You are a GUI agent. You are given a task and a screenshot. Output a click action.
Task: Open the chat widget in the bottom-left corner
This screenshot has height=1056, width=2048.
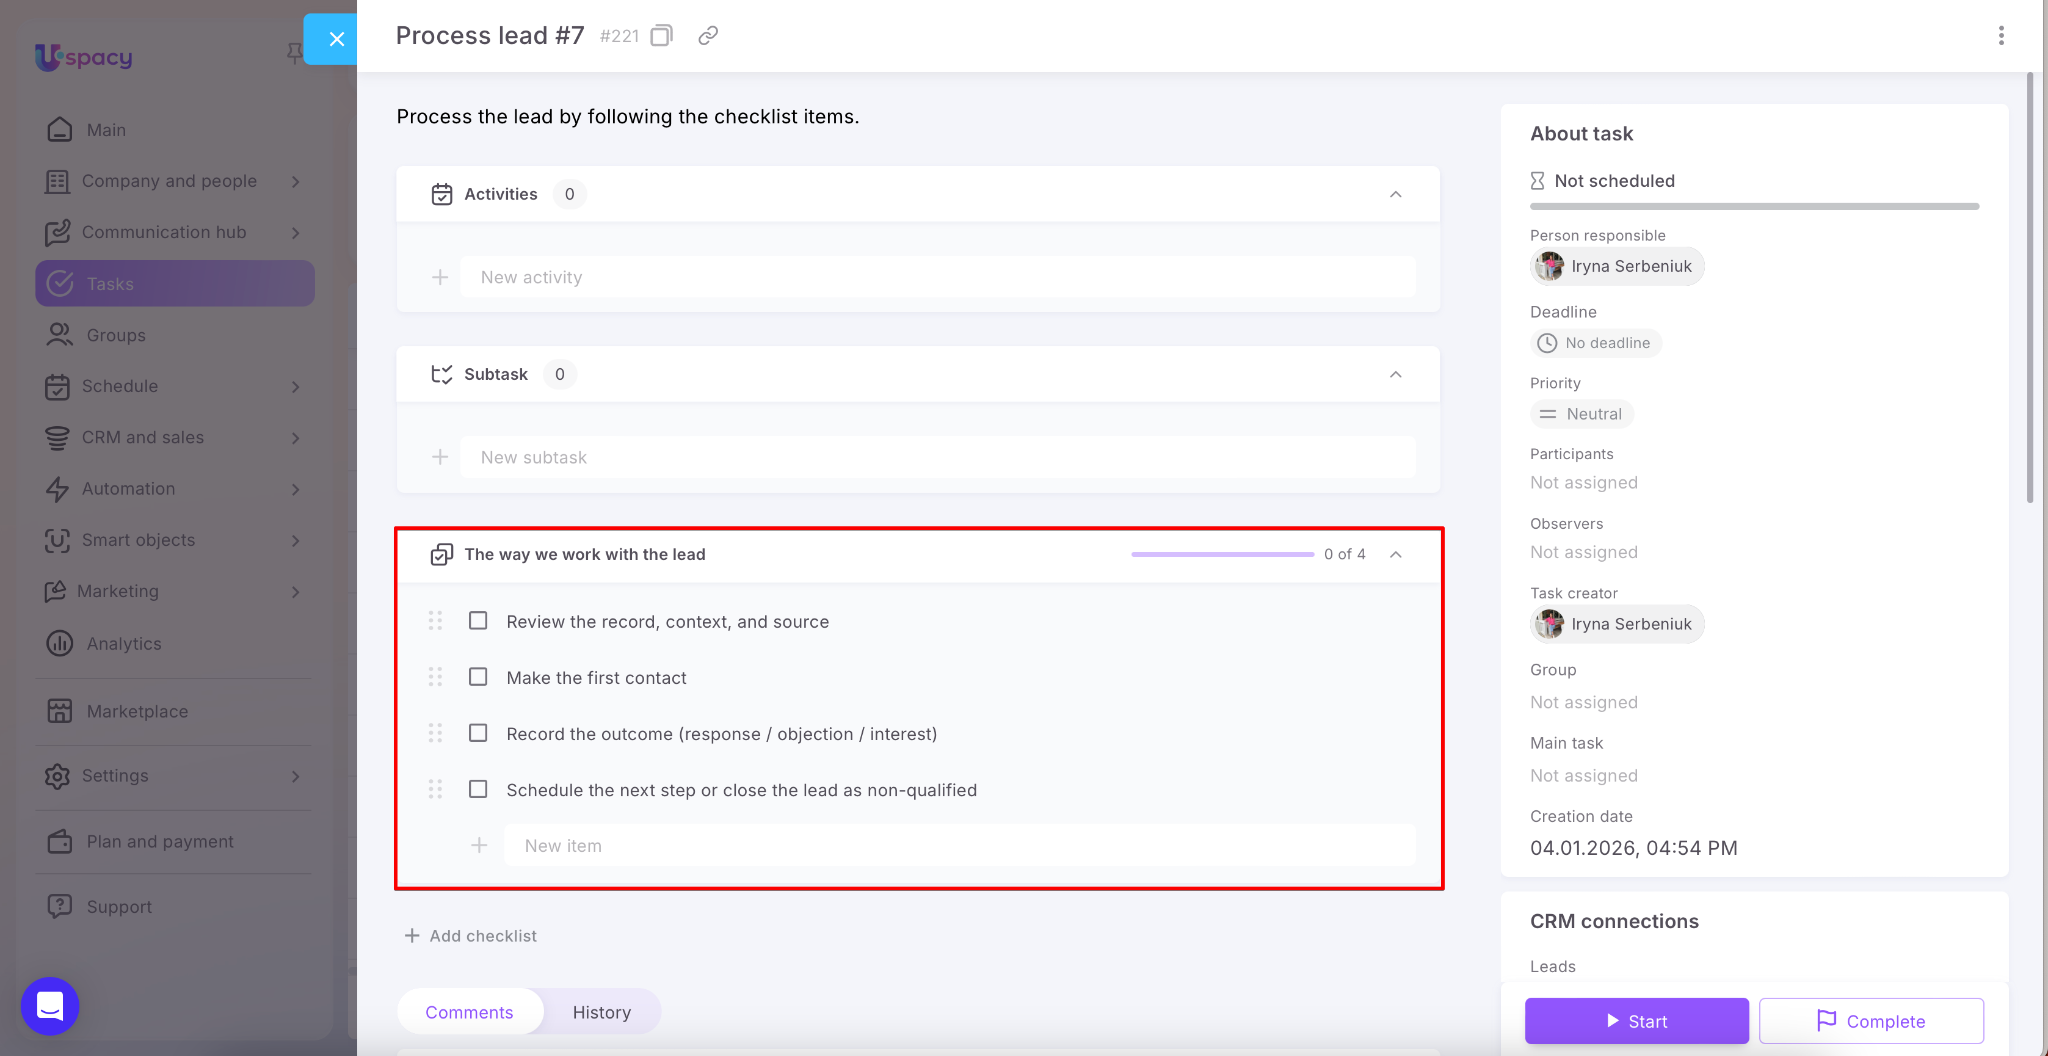(x=50, y=1006)
